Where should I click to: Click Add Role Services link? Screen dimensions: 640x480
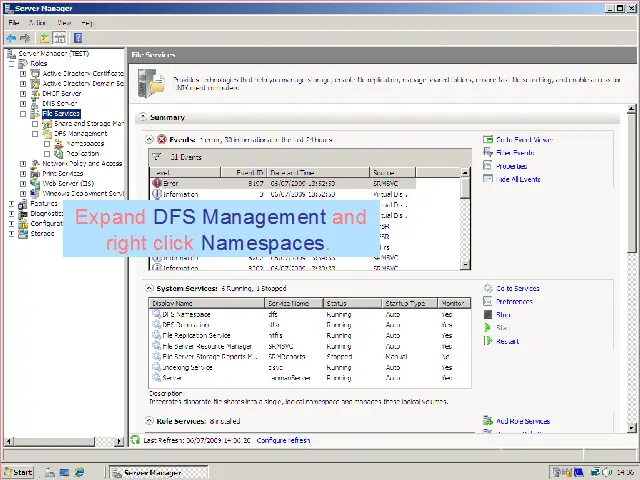pos(523,421)
